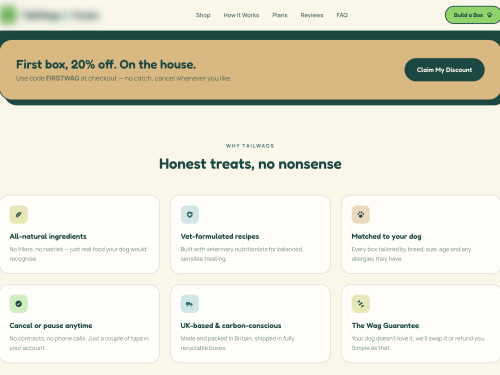
Task: Click the shield icon for Vet-formulated recipes
Action: pos(190,215)
